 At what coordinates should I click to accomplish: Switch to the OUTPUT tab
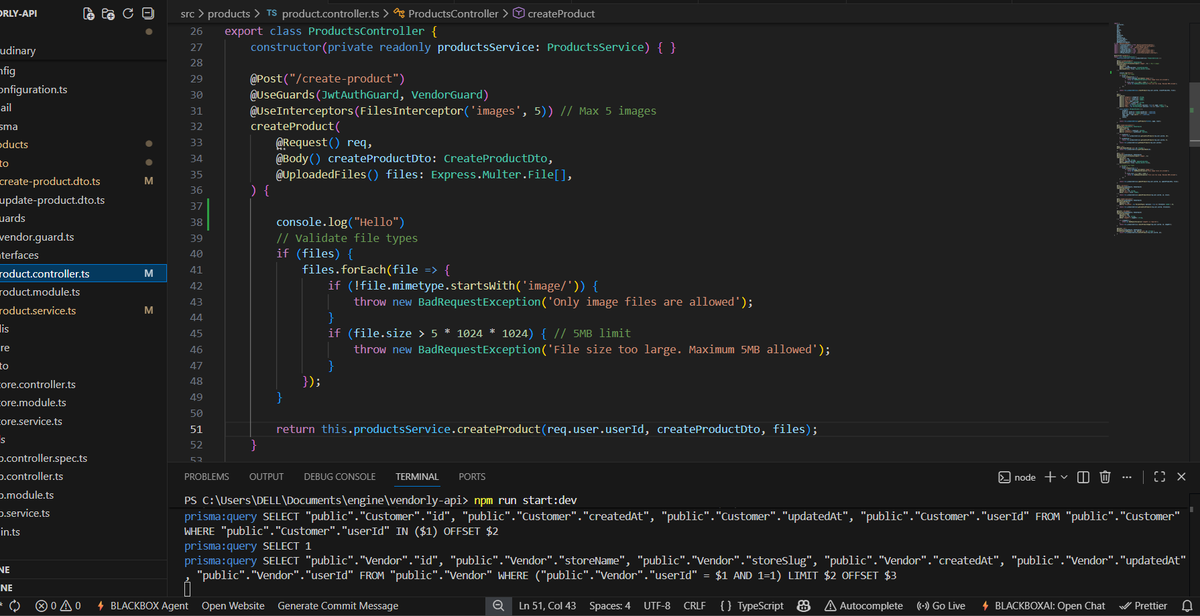click(266, 477)
